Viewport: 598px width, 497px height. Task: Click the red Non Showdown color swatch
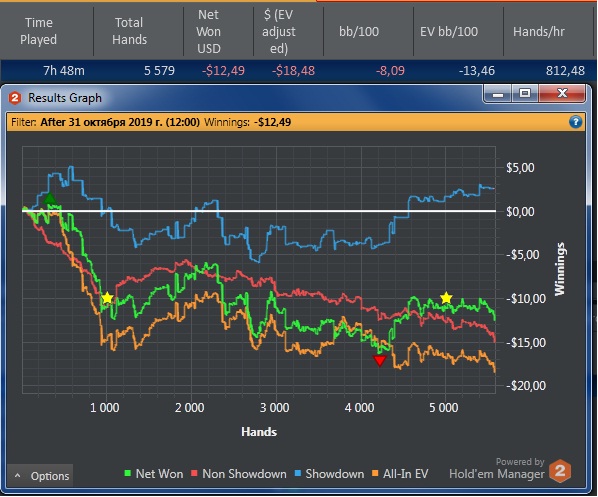pyautogui.click(x=194, y=473)
